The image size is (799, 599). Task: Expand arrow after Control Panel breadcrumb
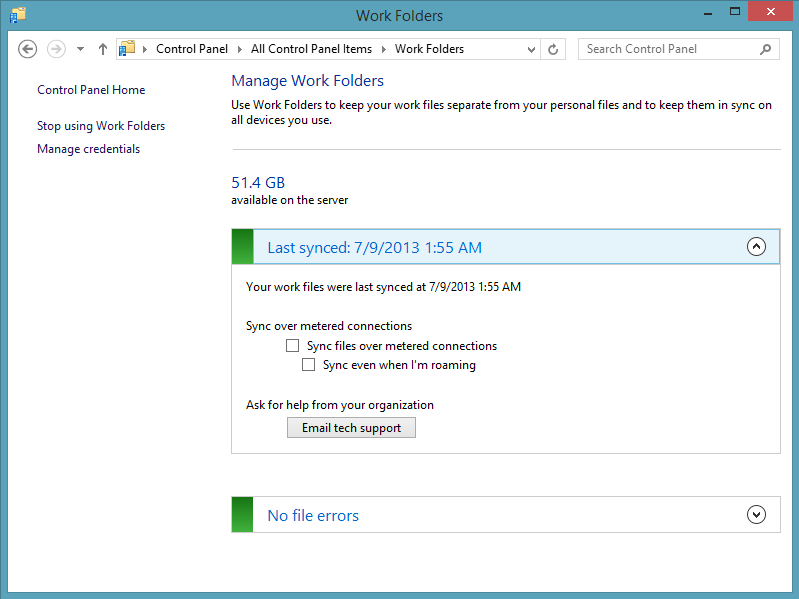coord(239,49)
